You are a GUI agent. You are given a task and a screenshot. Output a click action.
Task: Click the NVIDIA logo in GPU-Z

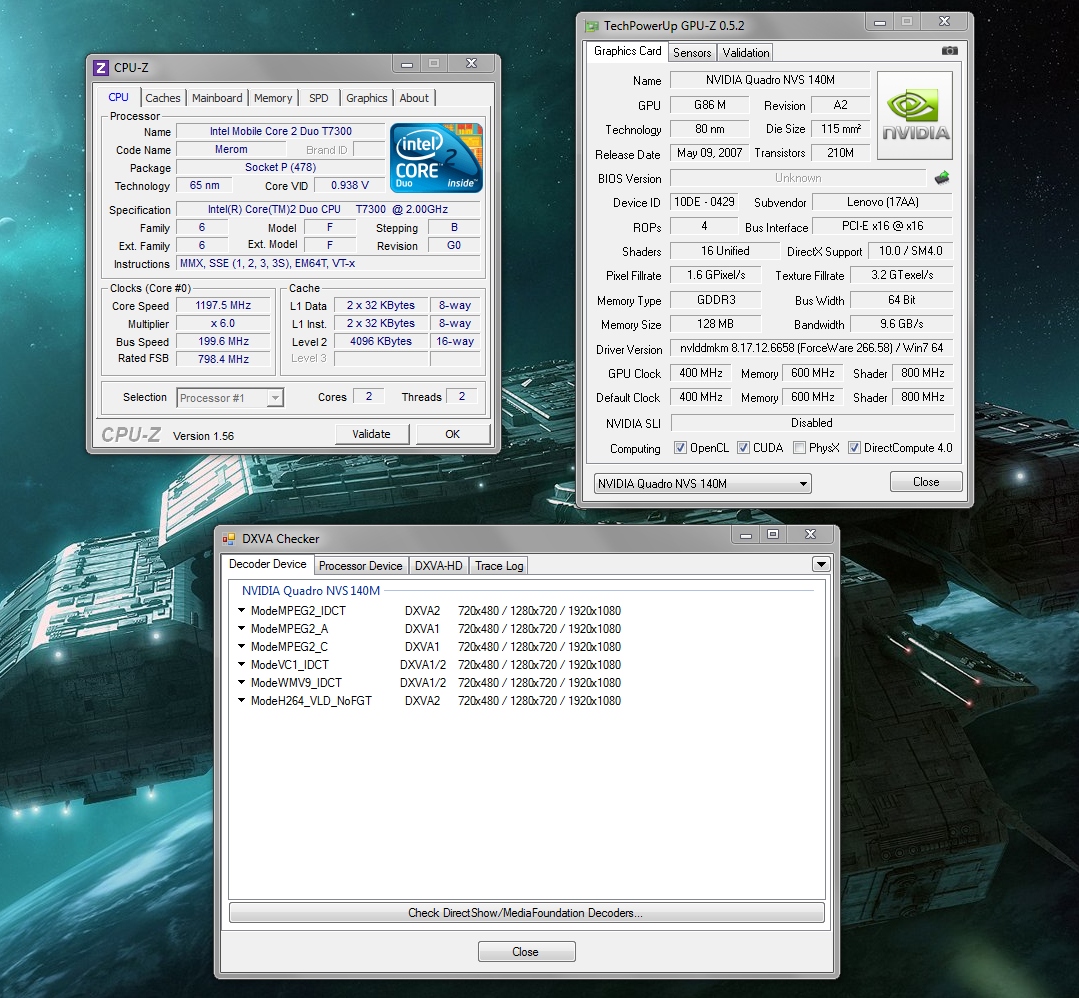tap(915, 116)
